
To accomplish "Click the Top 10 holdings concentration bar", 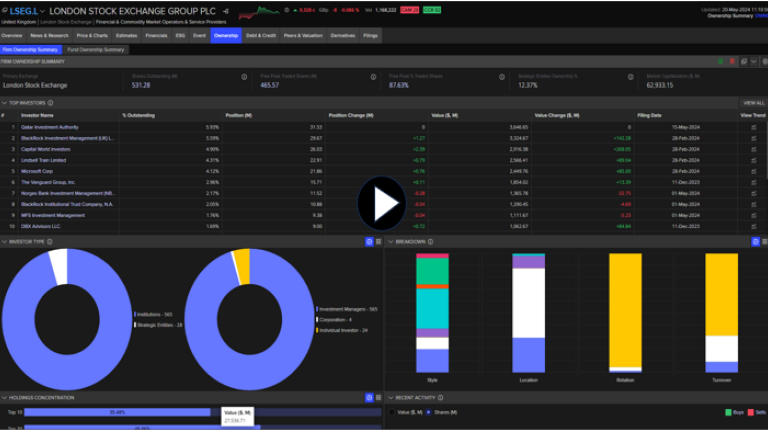I will [x=118, y=411].
